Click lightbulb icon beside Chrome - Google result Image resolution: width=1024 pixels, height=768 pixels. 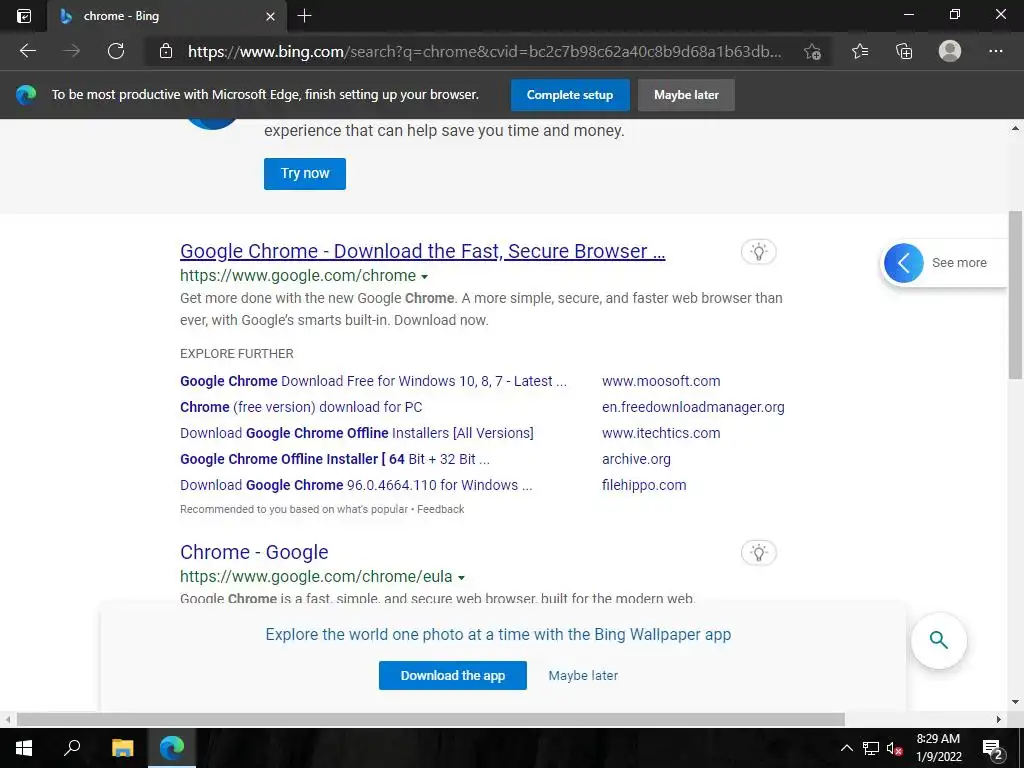[x=759, y=552]
